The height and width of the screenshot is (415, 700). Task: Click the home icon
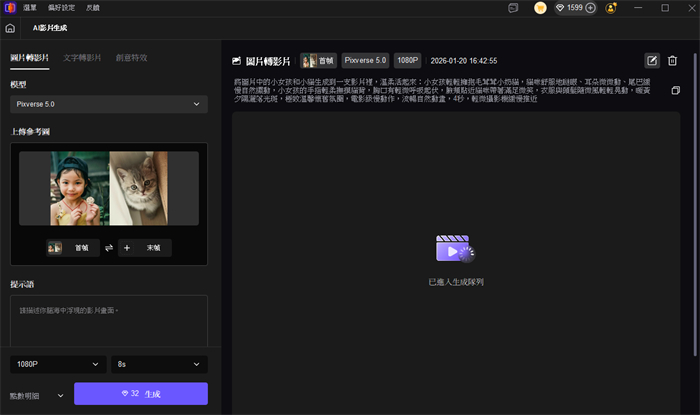(x=10, y=28)
